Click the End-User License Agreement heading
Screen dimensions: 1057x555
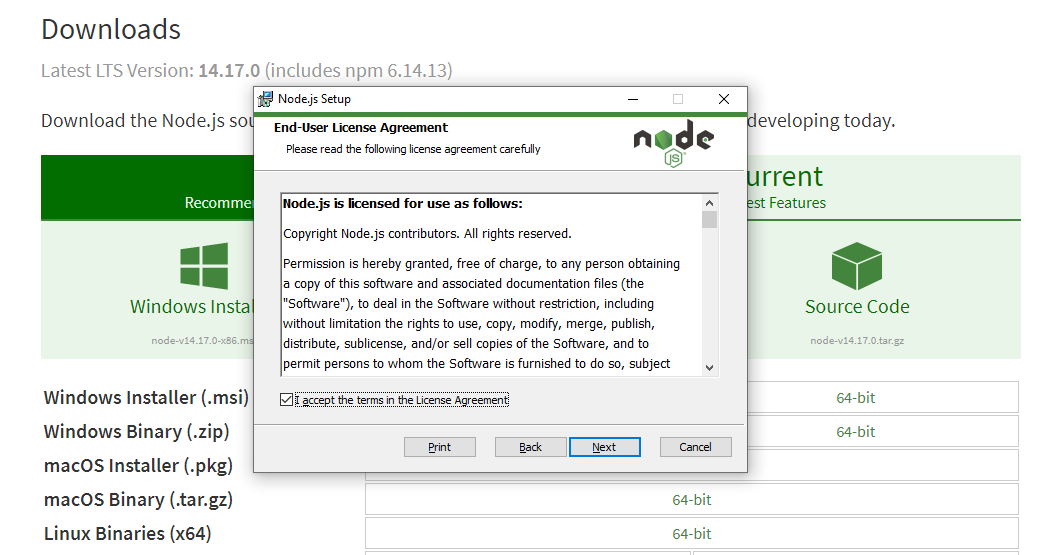[361, 127]
